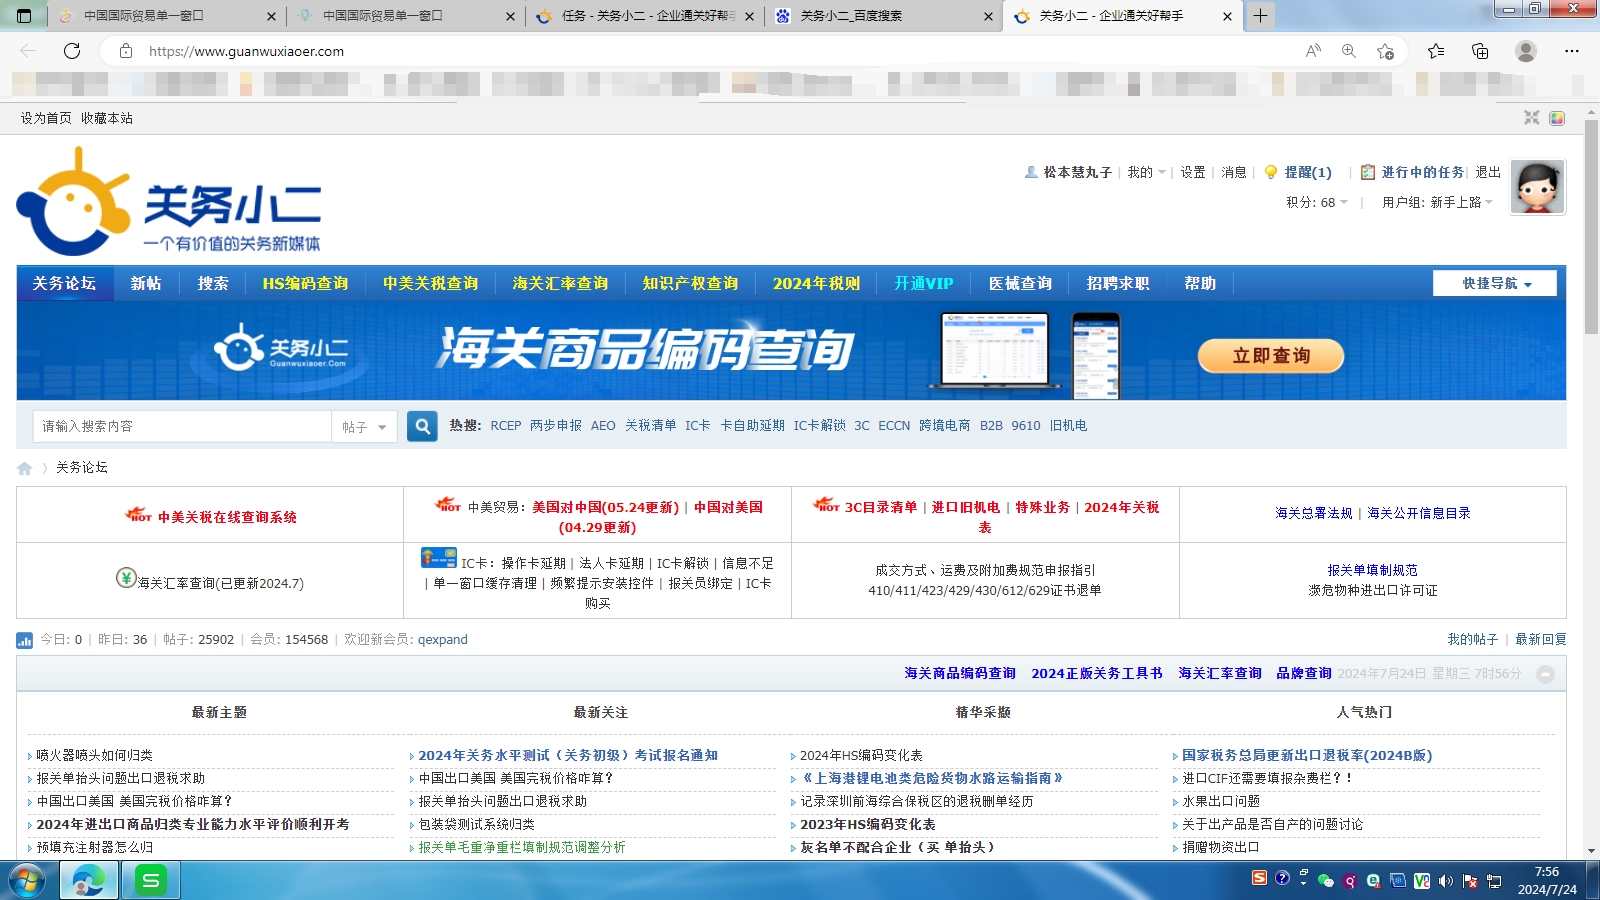This screenshot has height=900, width=1600.
Task: Click the blue search magnifier button
Action: pyautogui.click(x=422, y=426)
